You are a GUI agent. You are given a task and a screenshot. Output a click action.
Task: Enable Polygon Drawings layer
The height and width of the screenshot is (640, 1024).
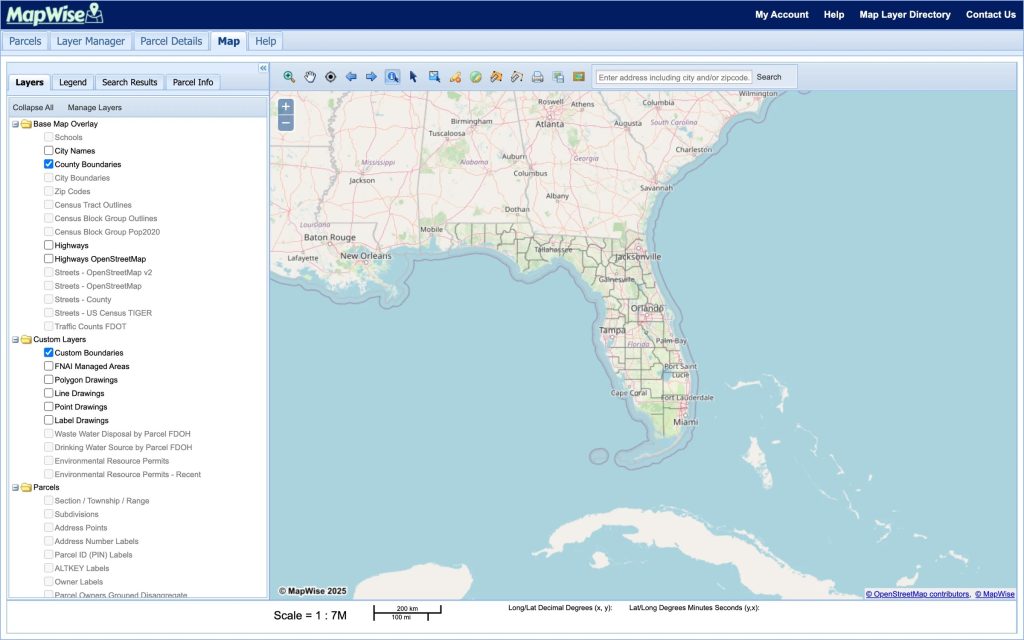(48, 379)
